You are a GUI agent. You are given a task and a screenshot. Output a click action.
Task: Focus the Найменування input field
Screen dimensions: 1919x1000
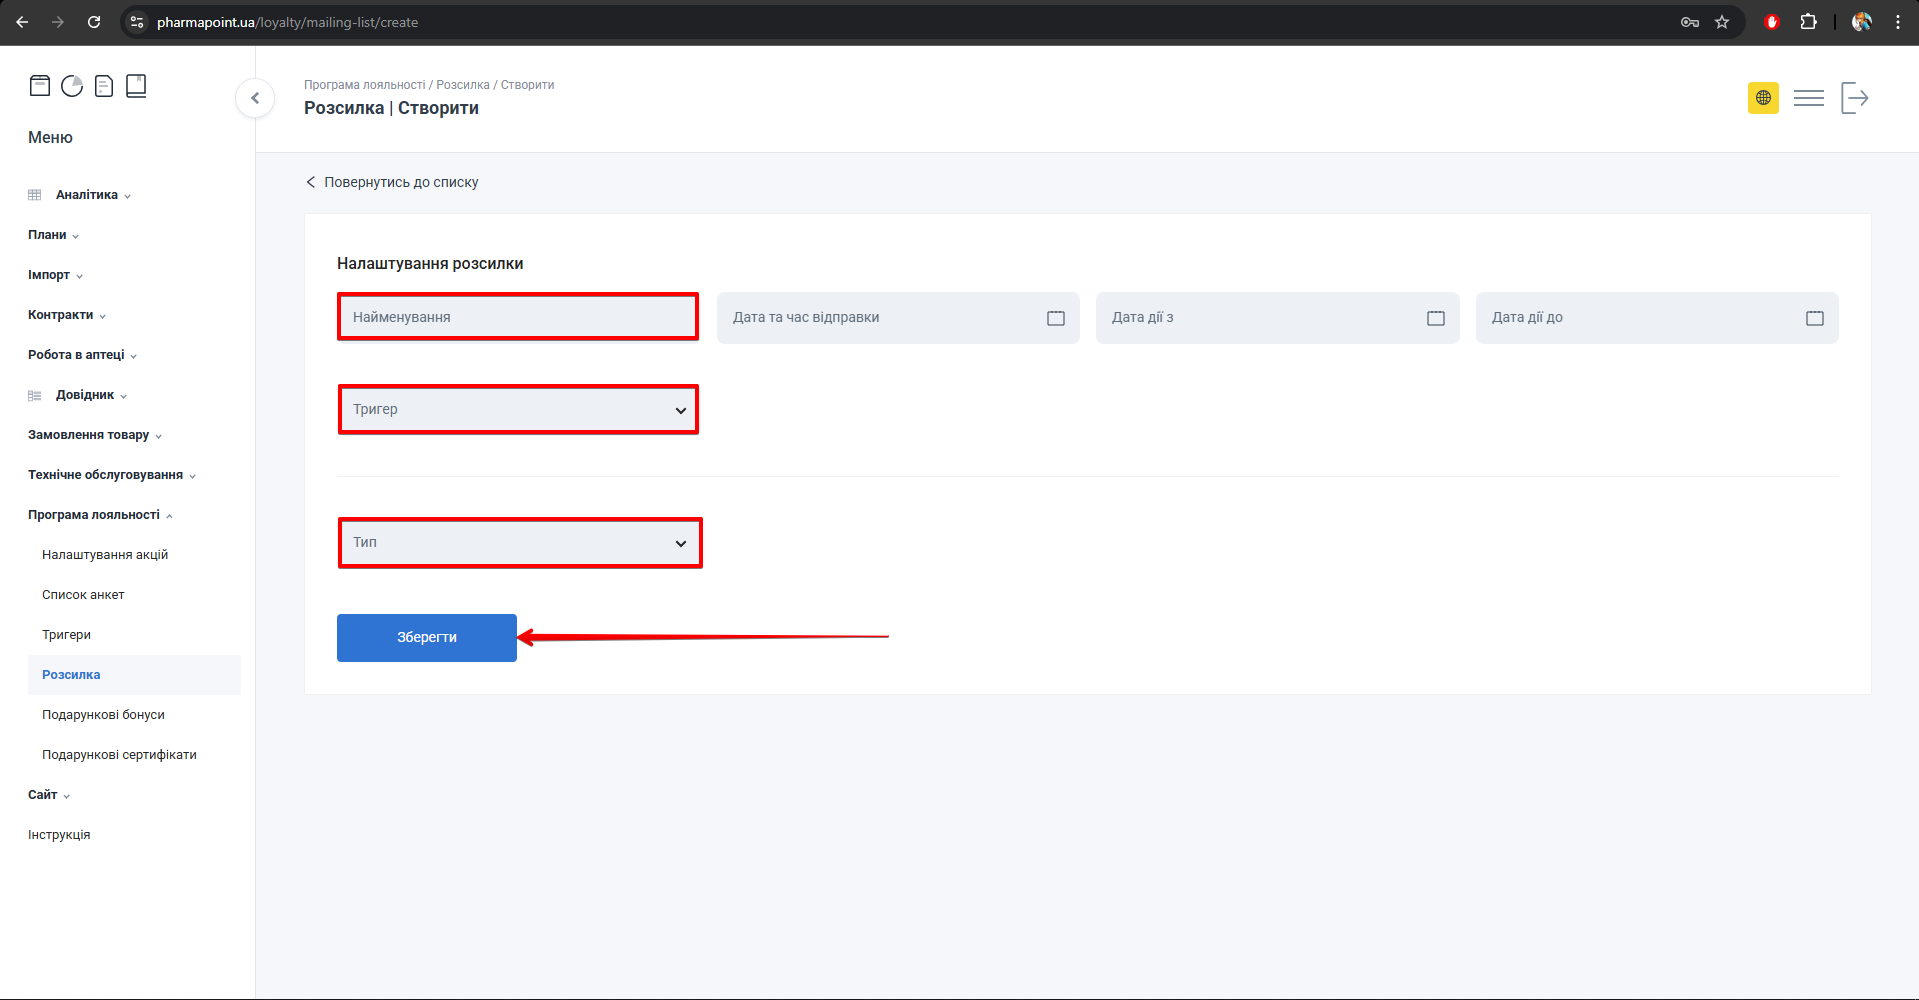click(518, 317)
